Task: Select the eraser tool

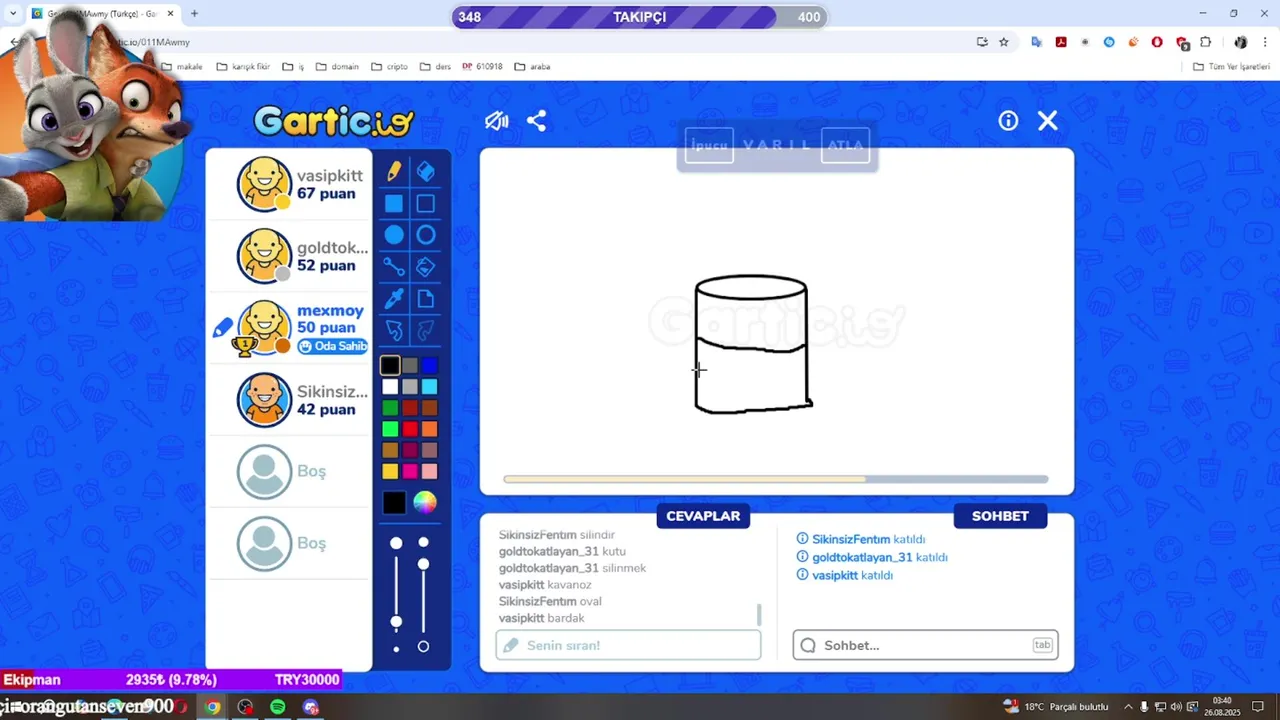Action: (425, 172)
